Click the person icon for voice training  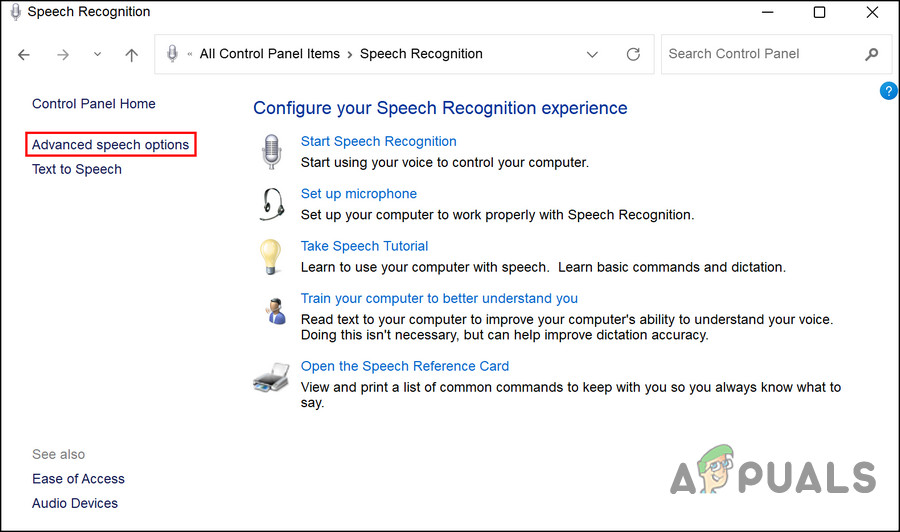(272, 309)
